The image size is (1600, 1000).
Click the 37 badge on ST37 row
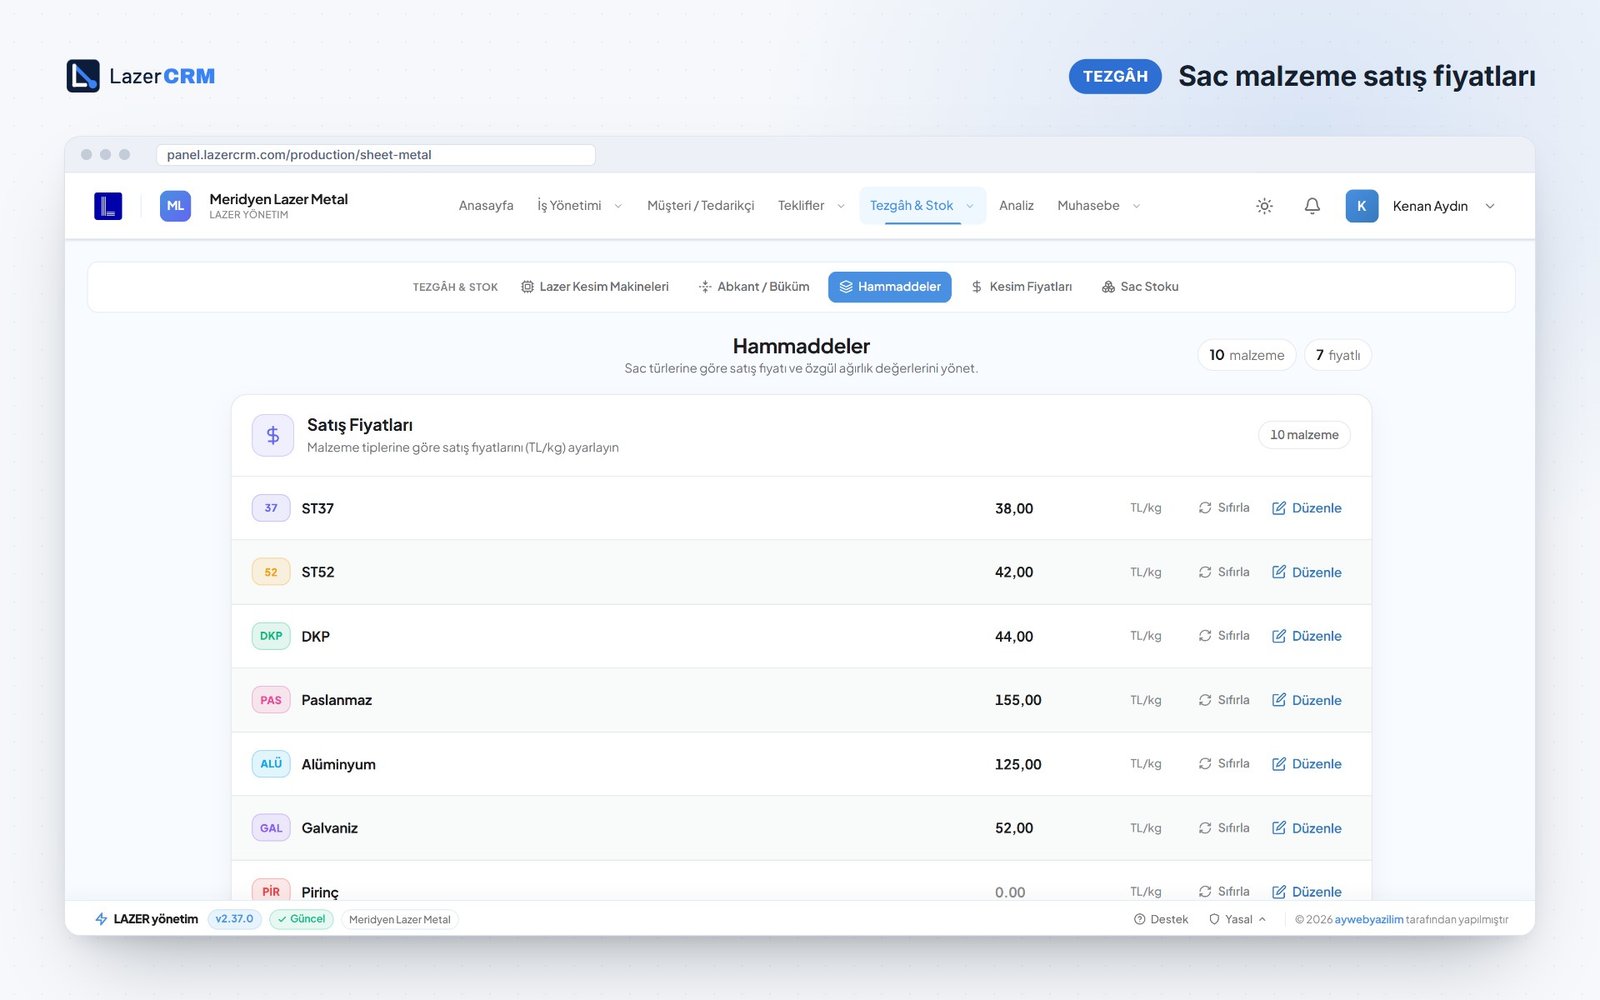[x=271, y=508]
